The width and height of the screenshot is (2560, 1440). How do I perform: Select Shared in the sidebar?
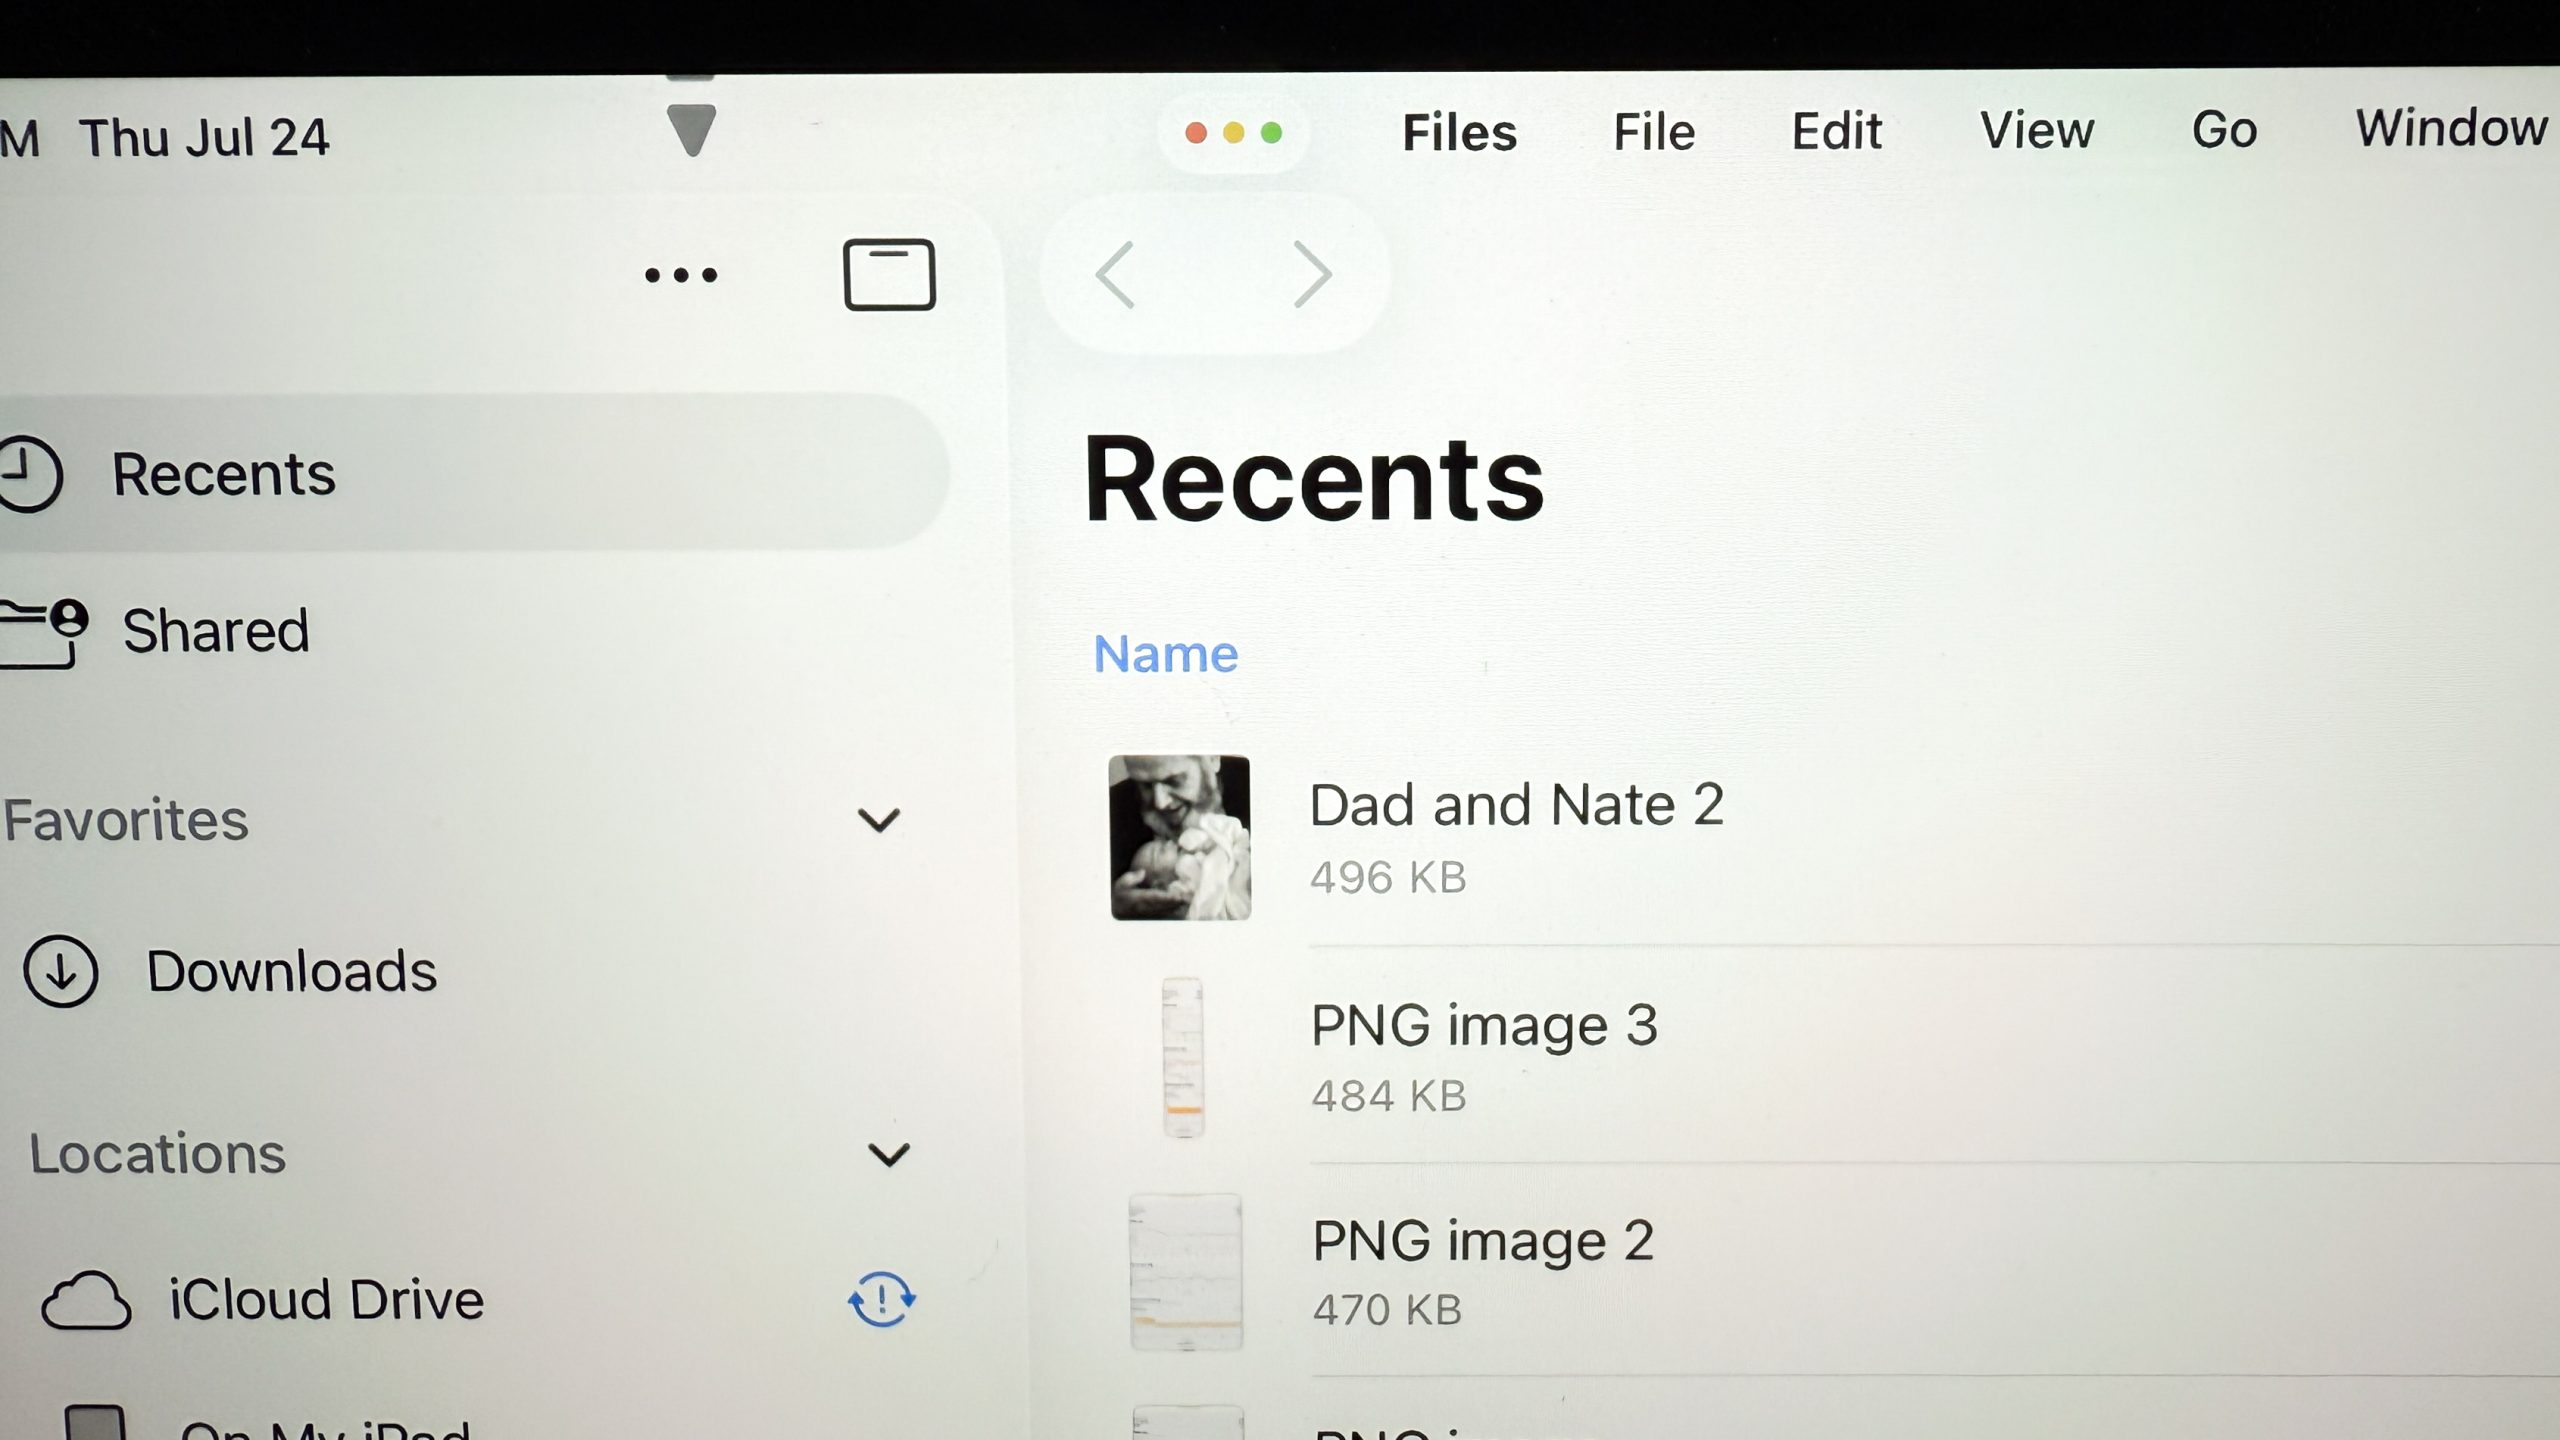click(215, 630)
